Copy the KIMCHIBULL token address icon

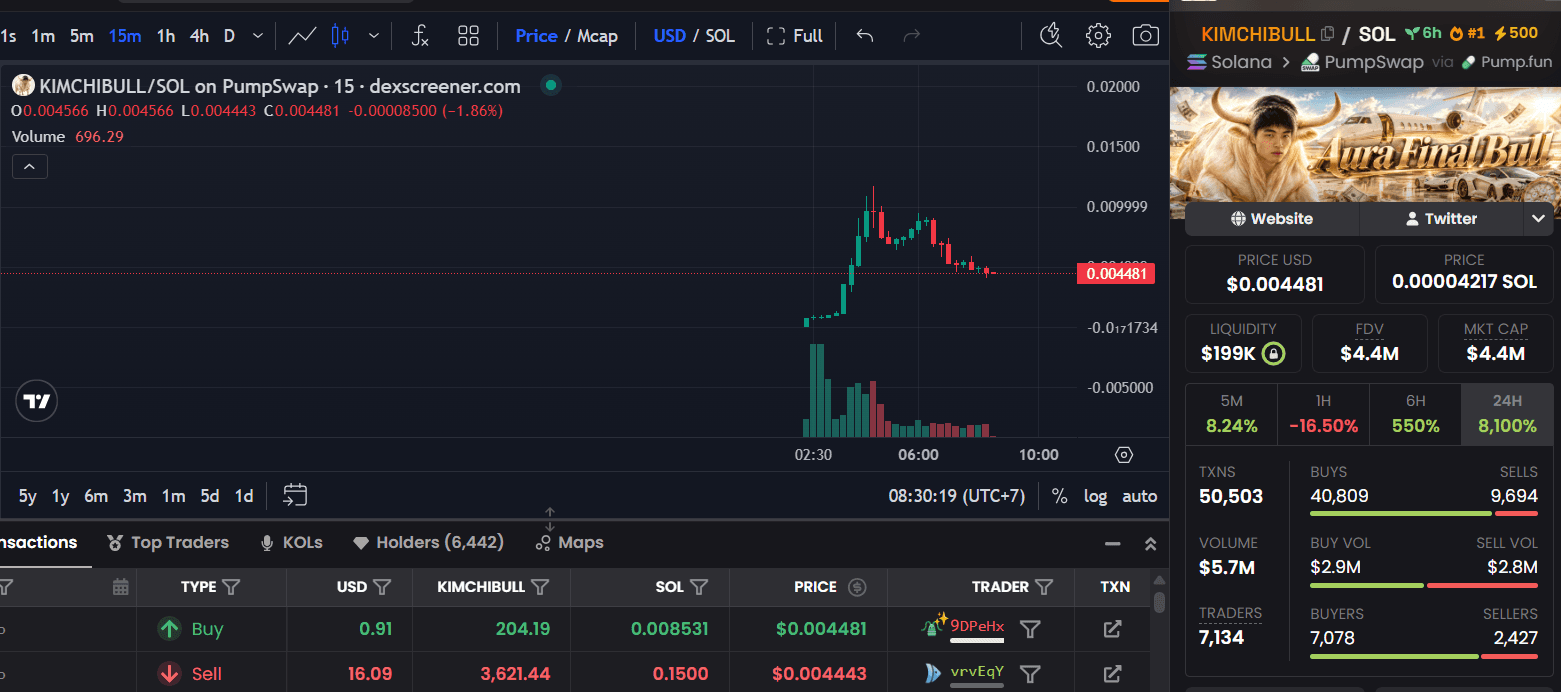coord(1327,34)
